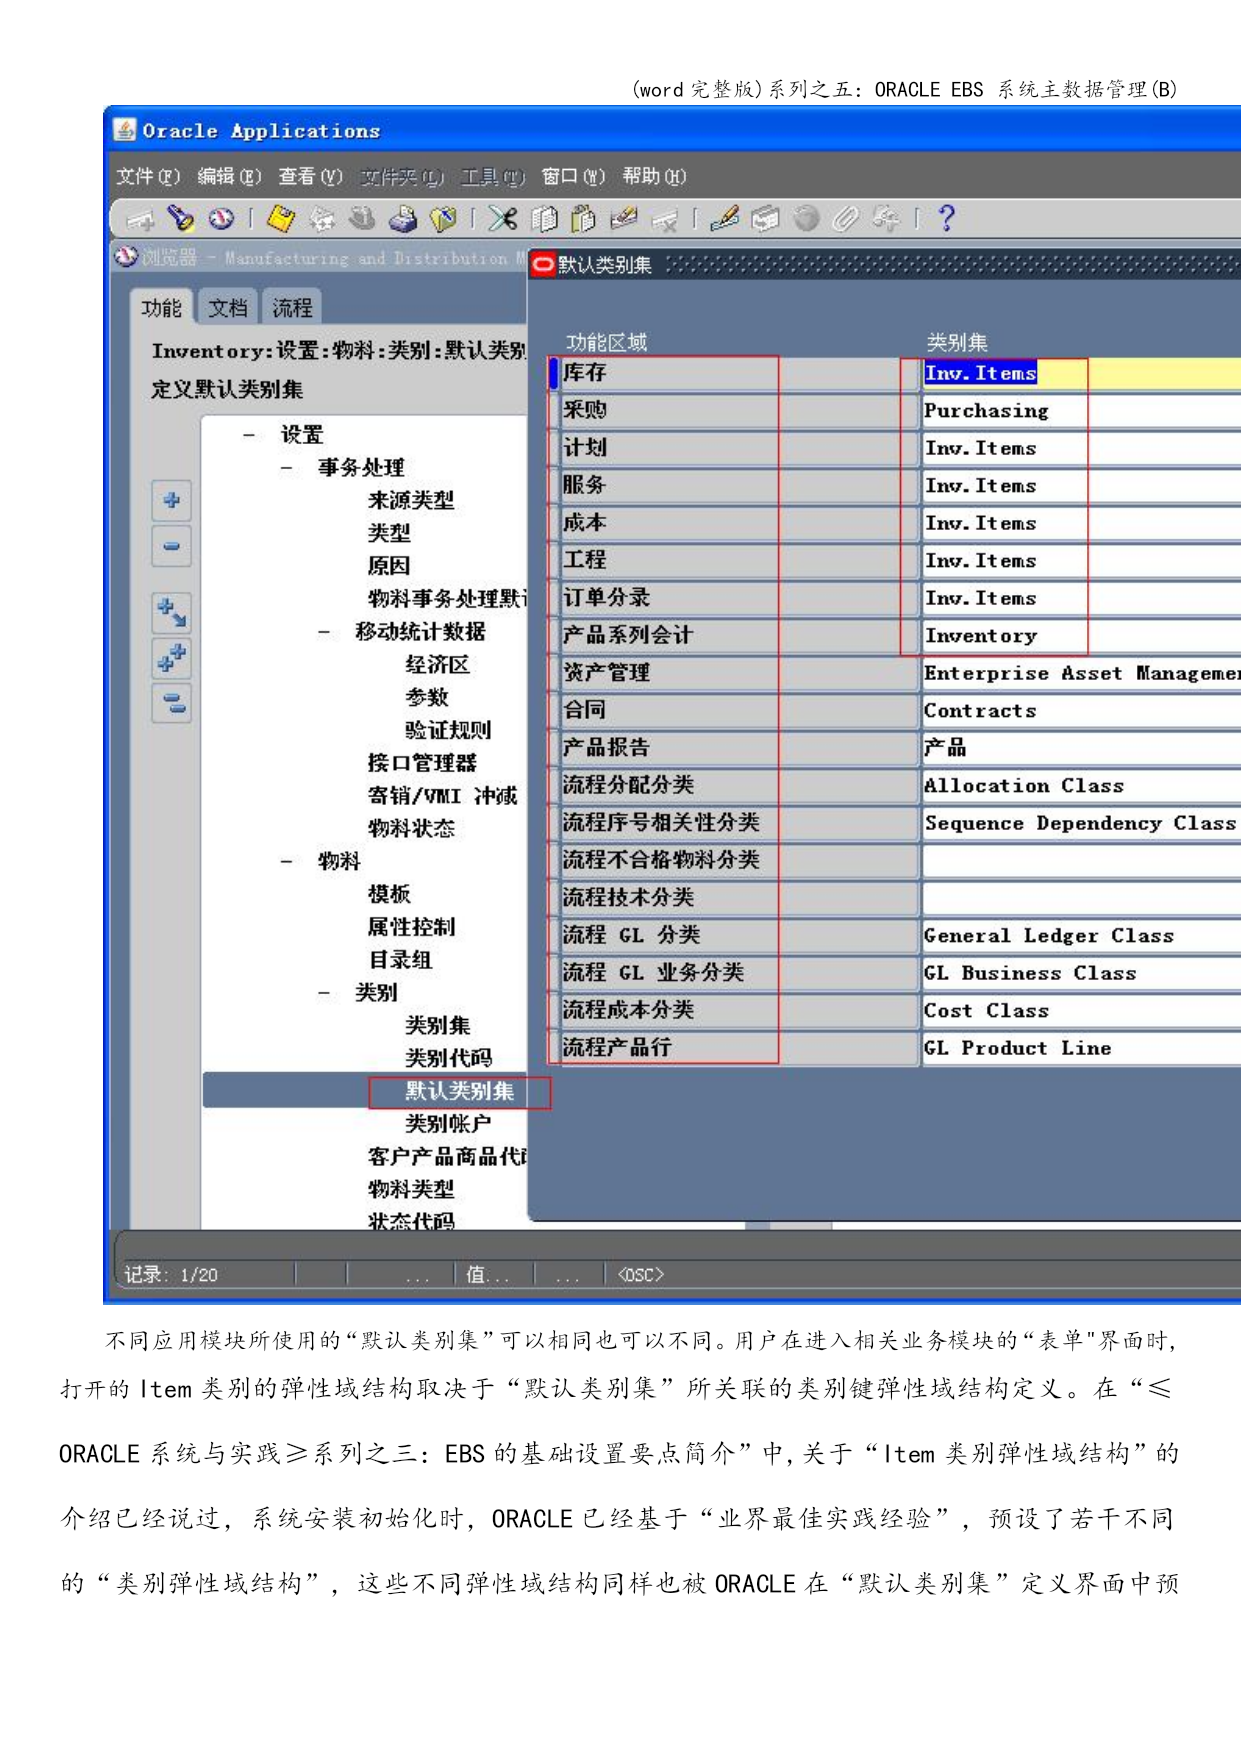The image size is (1241, 1754).
Task: Click the Translations globe icon
Action: tap(806, 218)
